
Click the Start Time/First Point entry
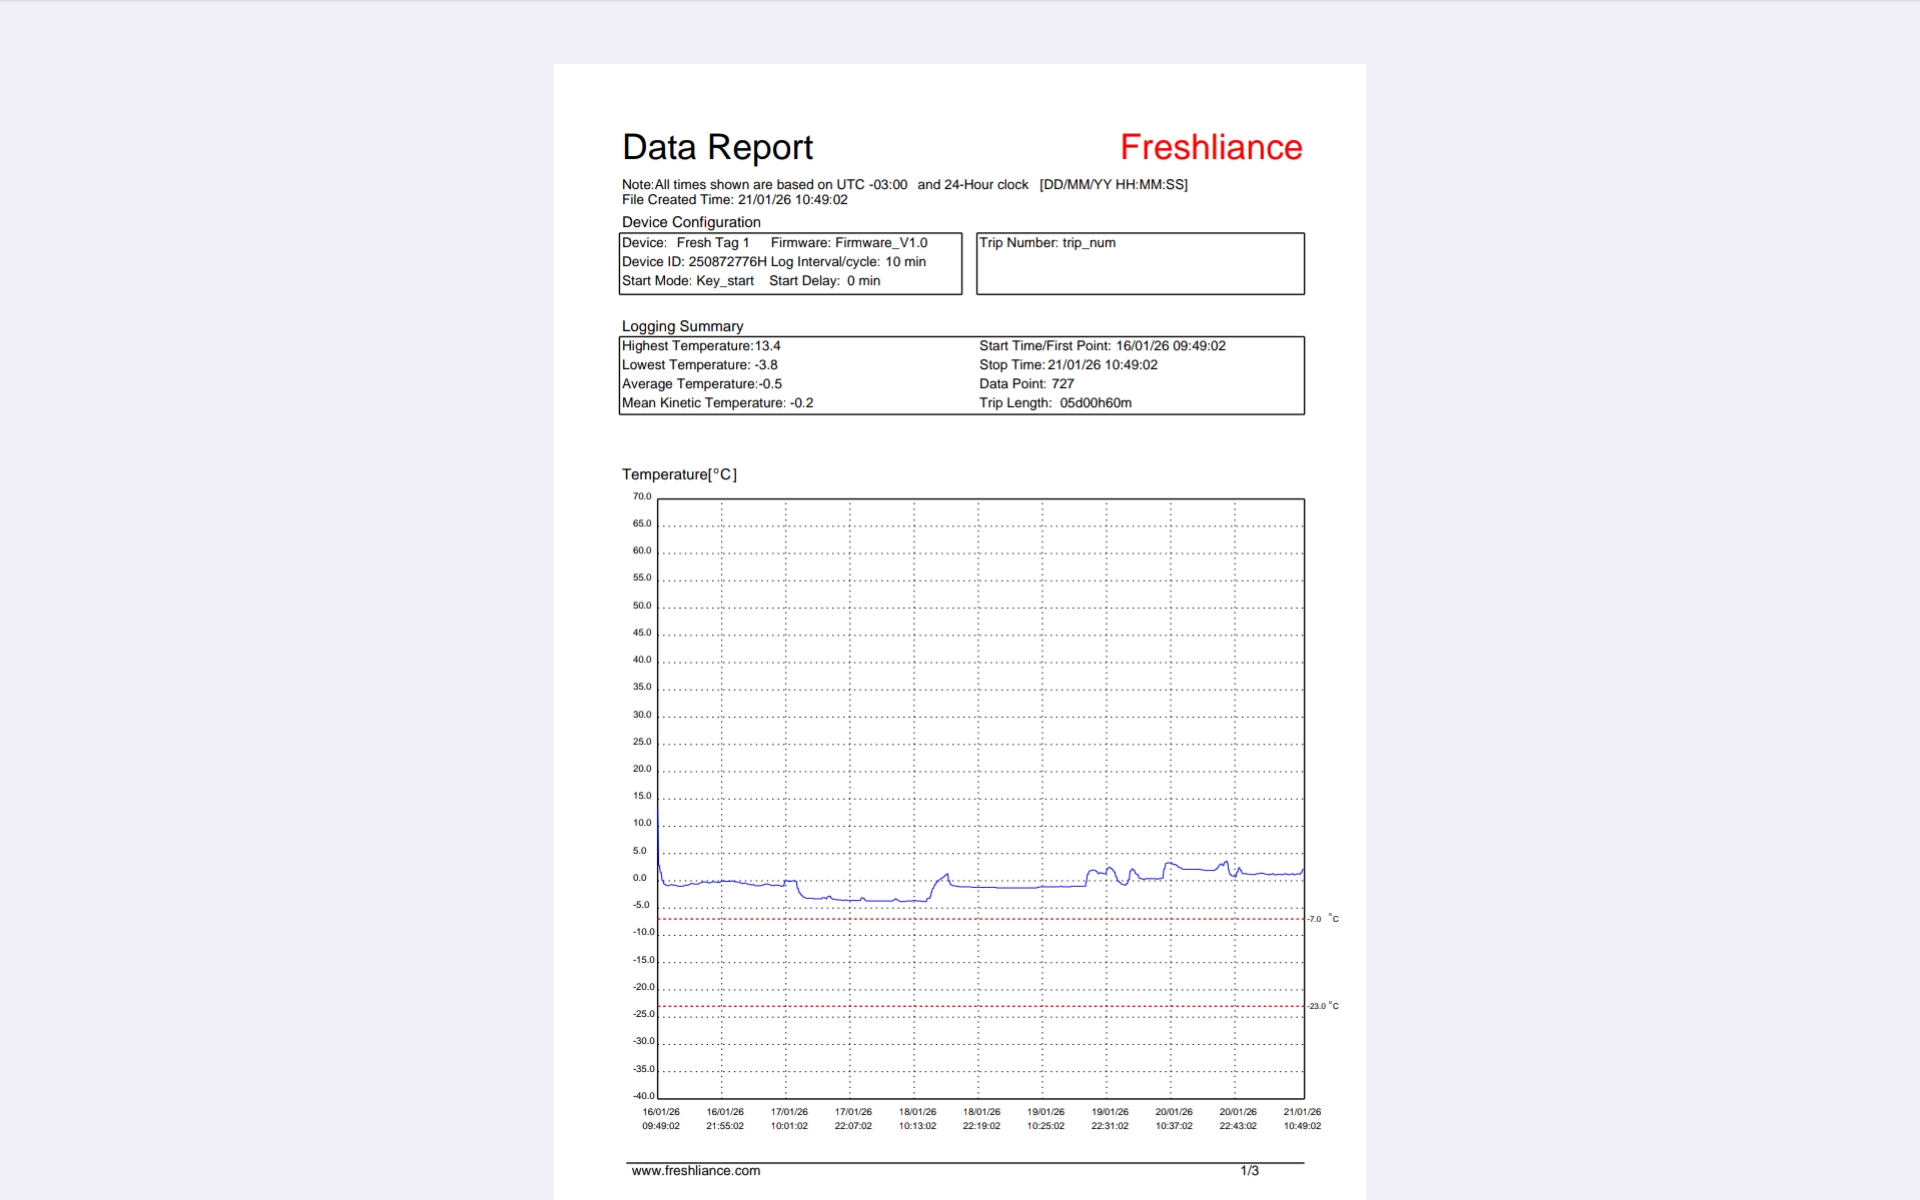pos(1101,346)
